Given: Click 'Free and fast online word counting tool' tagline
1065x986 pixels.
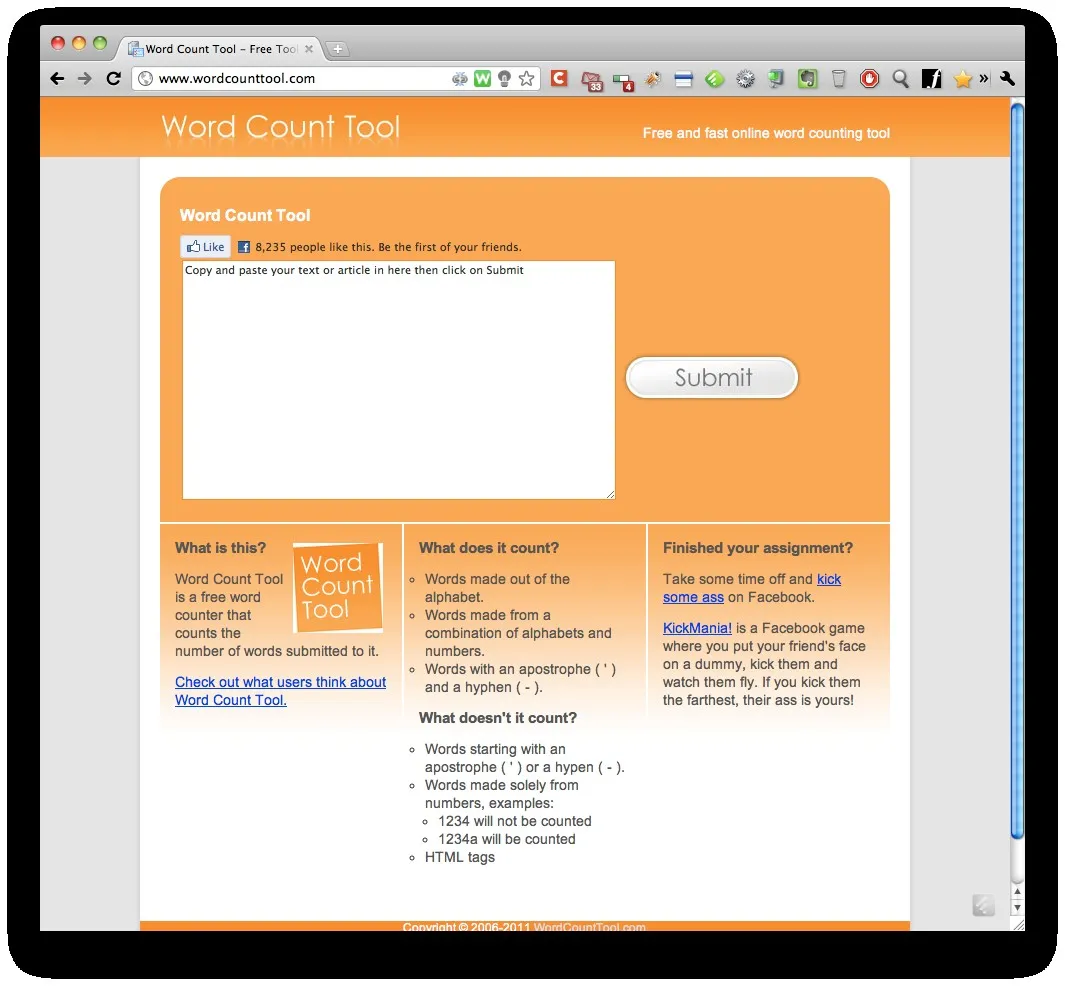Looking at the screenshot, I should pyautogui.click(x=766, y=133).
